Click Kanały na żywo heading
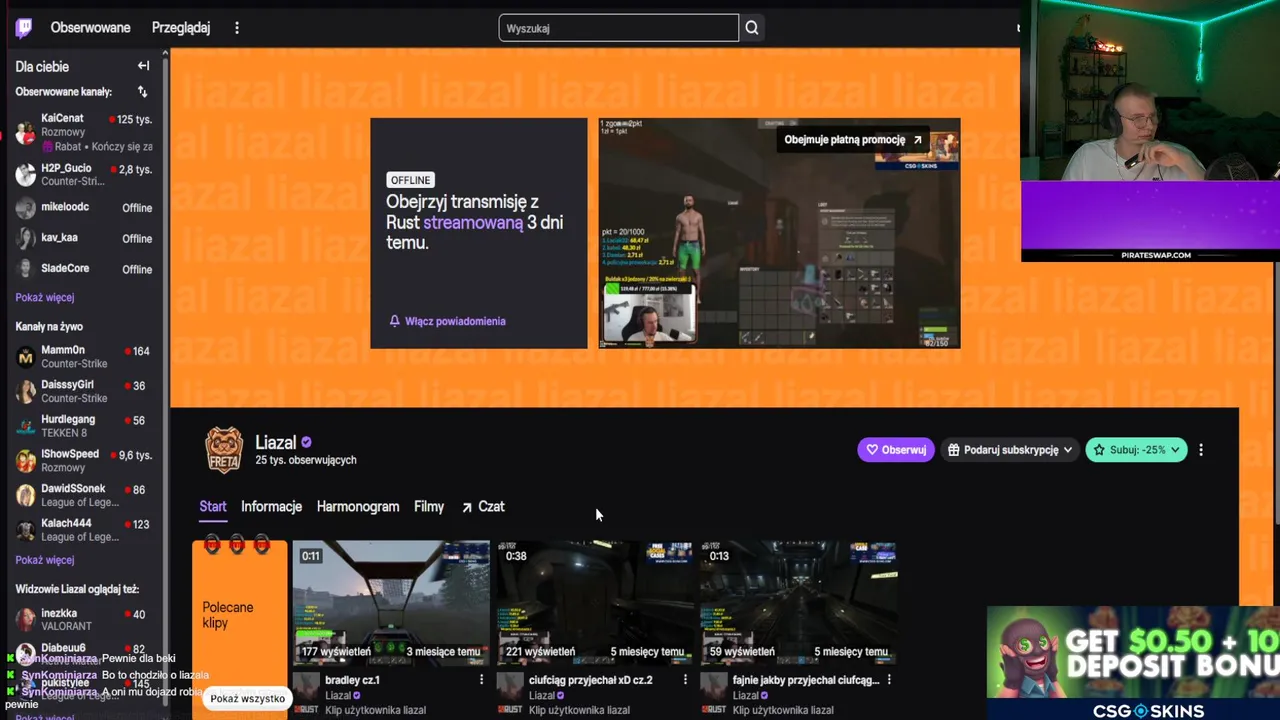 tap(49, 326)
